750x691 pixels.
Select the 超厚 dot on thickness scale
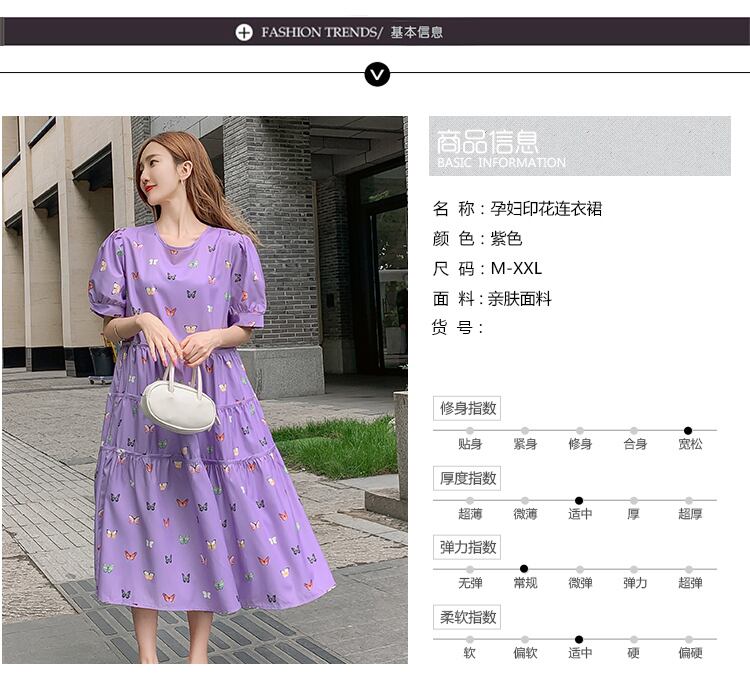tap(689, 501)
